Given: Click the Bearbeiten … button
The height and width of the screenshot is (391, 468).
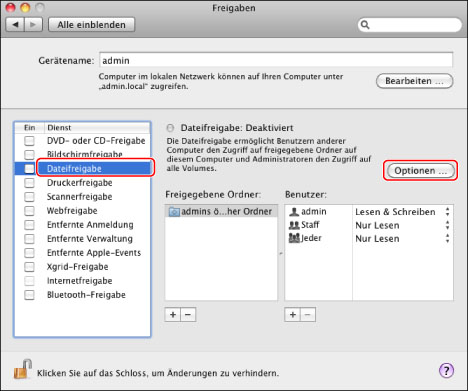Looking at the screenshot, I should 414,81.
